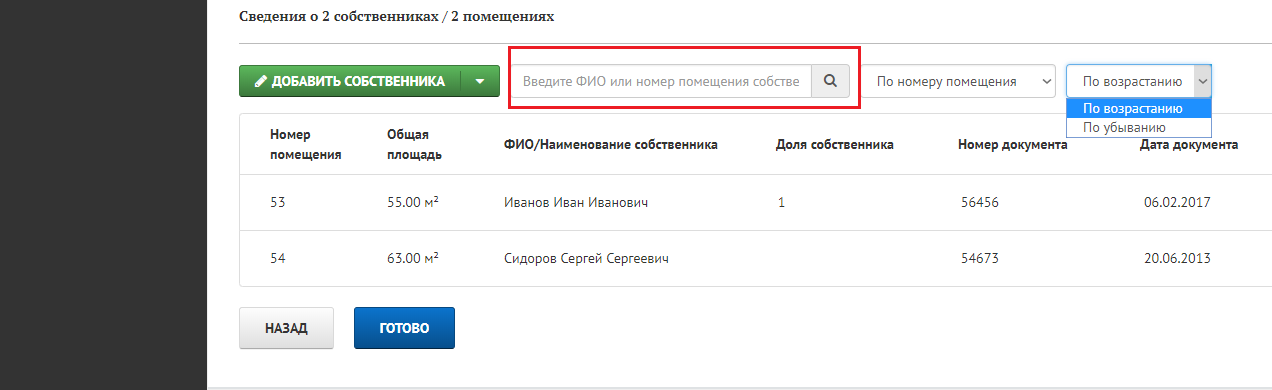Open the green add-owner dropdown arrow

coord(480,81)
